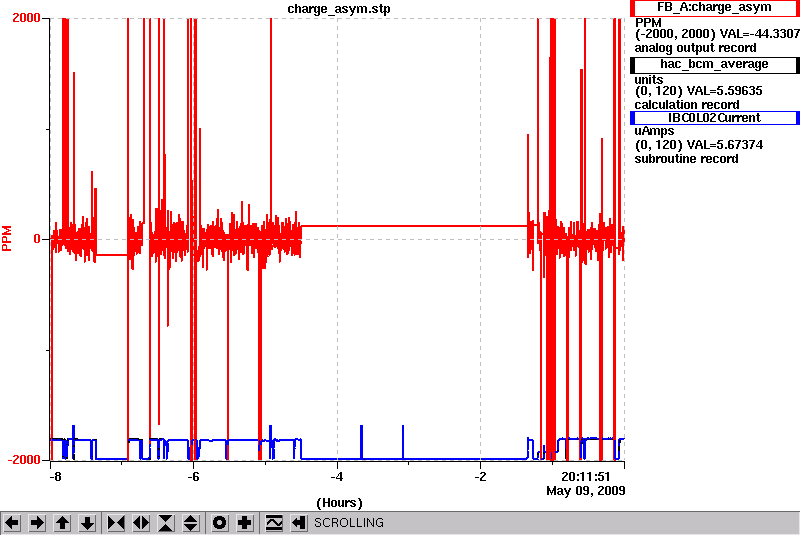Click the arrow-to-bar scroll mode icon
The height and width of the screenshot is (535, 800).
(x=299, y=523)
